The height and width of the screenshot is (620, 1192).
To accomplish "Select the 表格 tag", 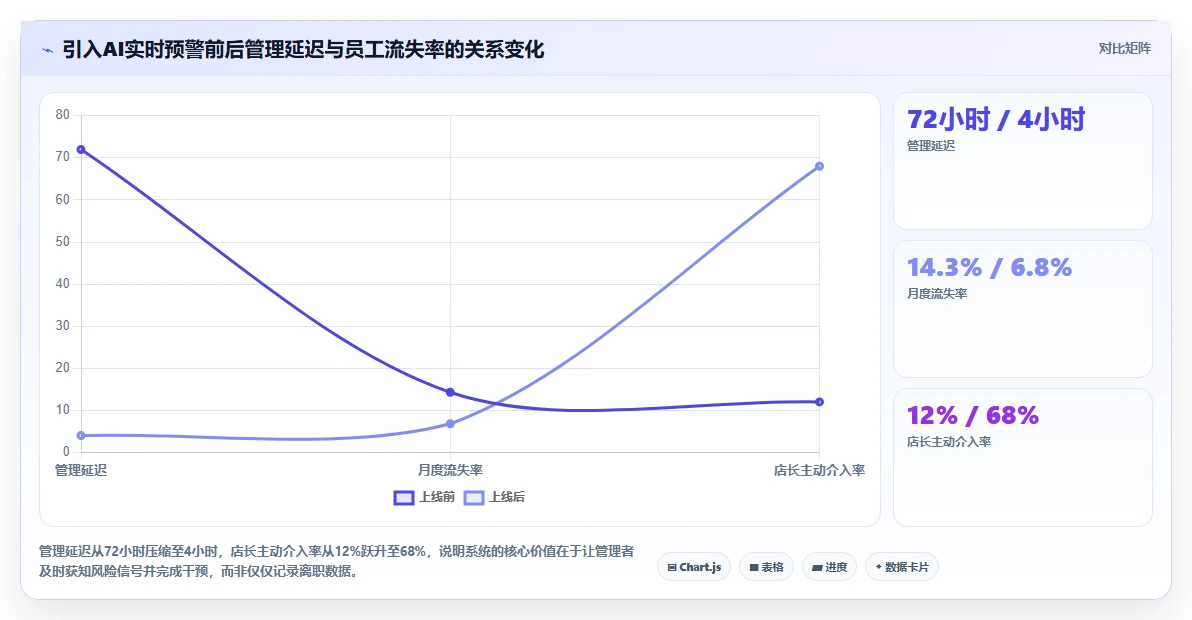I will (766, 567).
